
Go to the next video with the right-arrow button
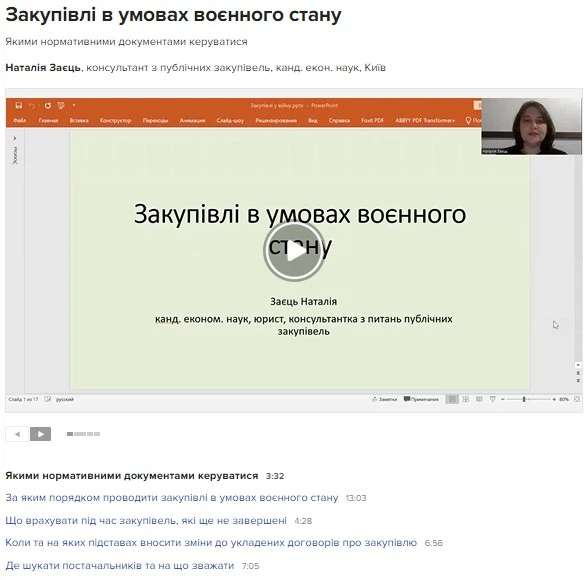click(x=40, y=434)
